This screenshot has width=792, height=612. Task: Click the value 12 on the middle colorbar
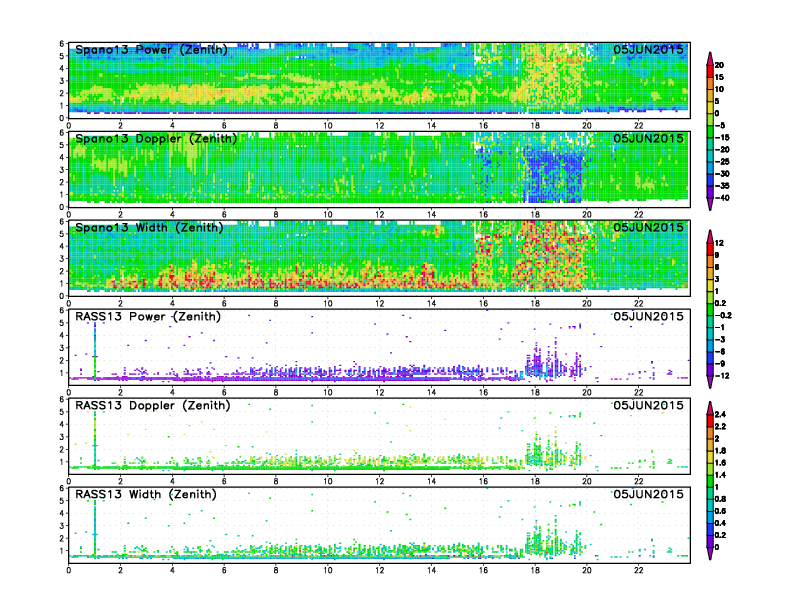(x=719, y=243)
